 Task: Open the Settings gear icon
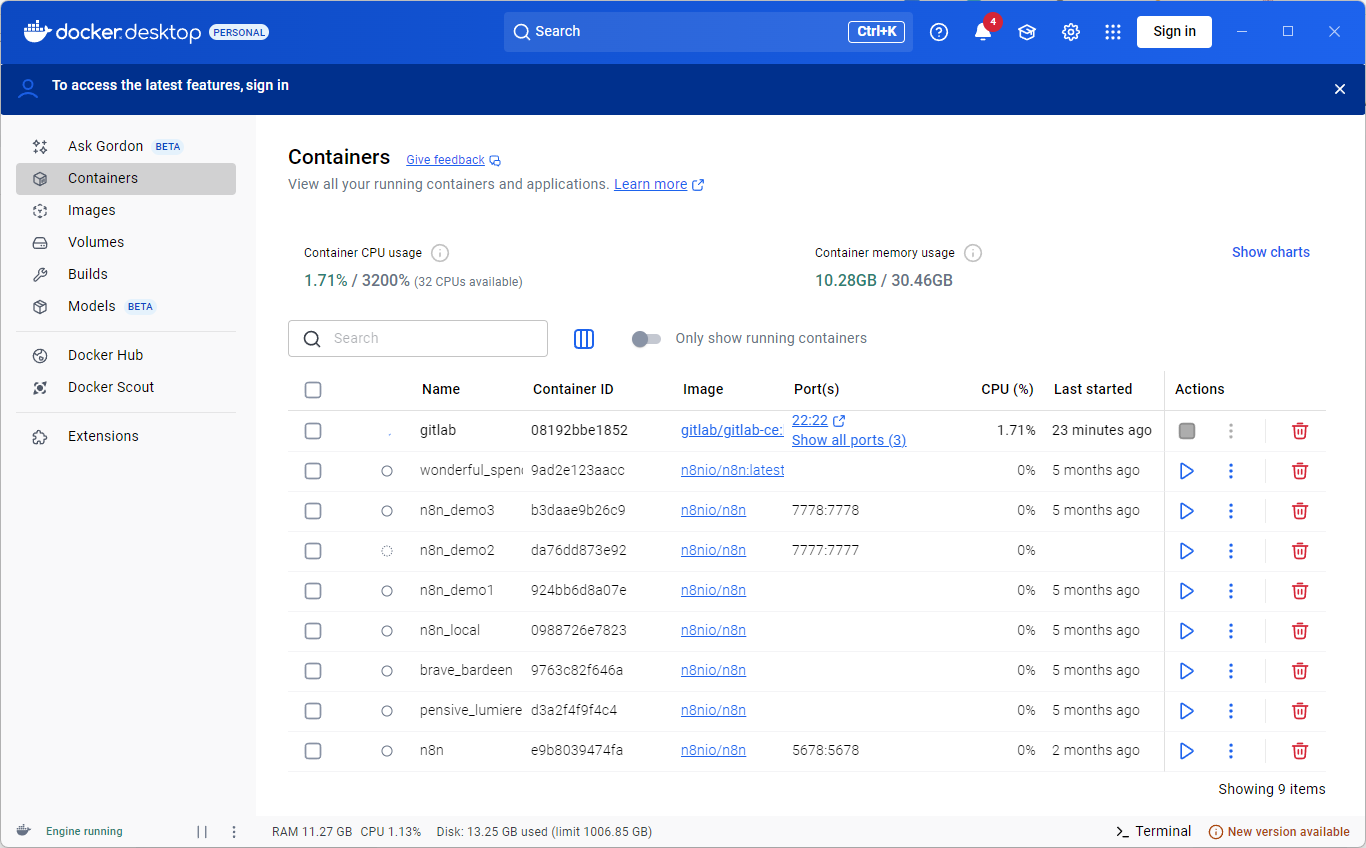click(x=1071, y=32)
